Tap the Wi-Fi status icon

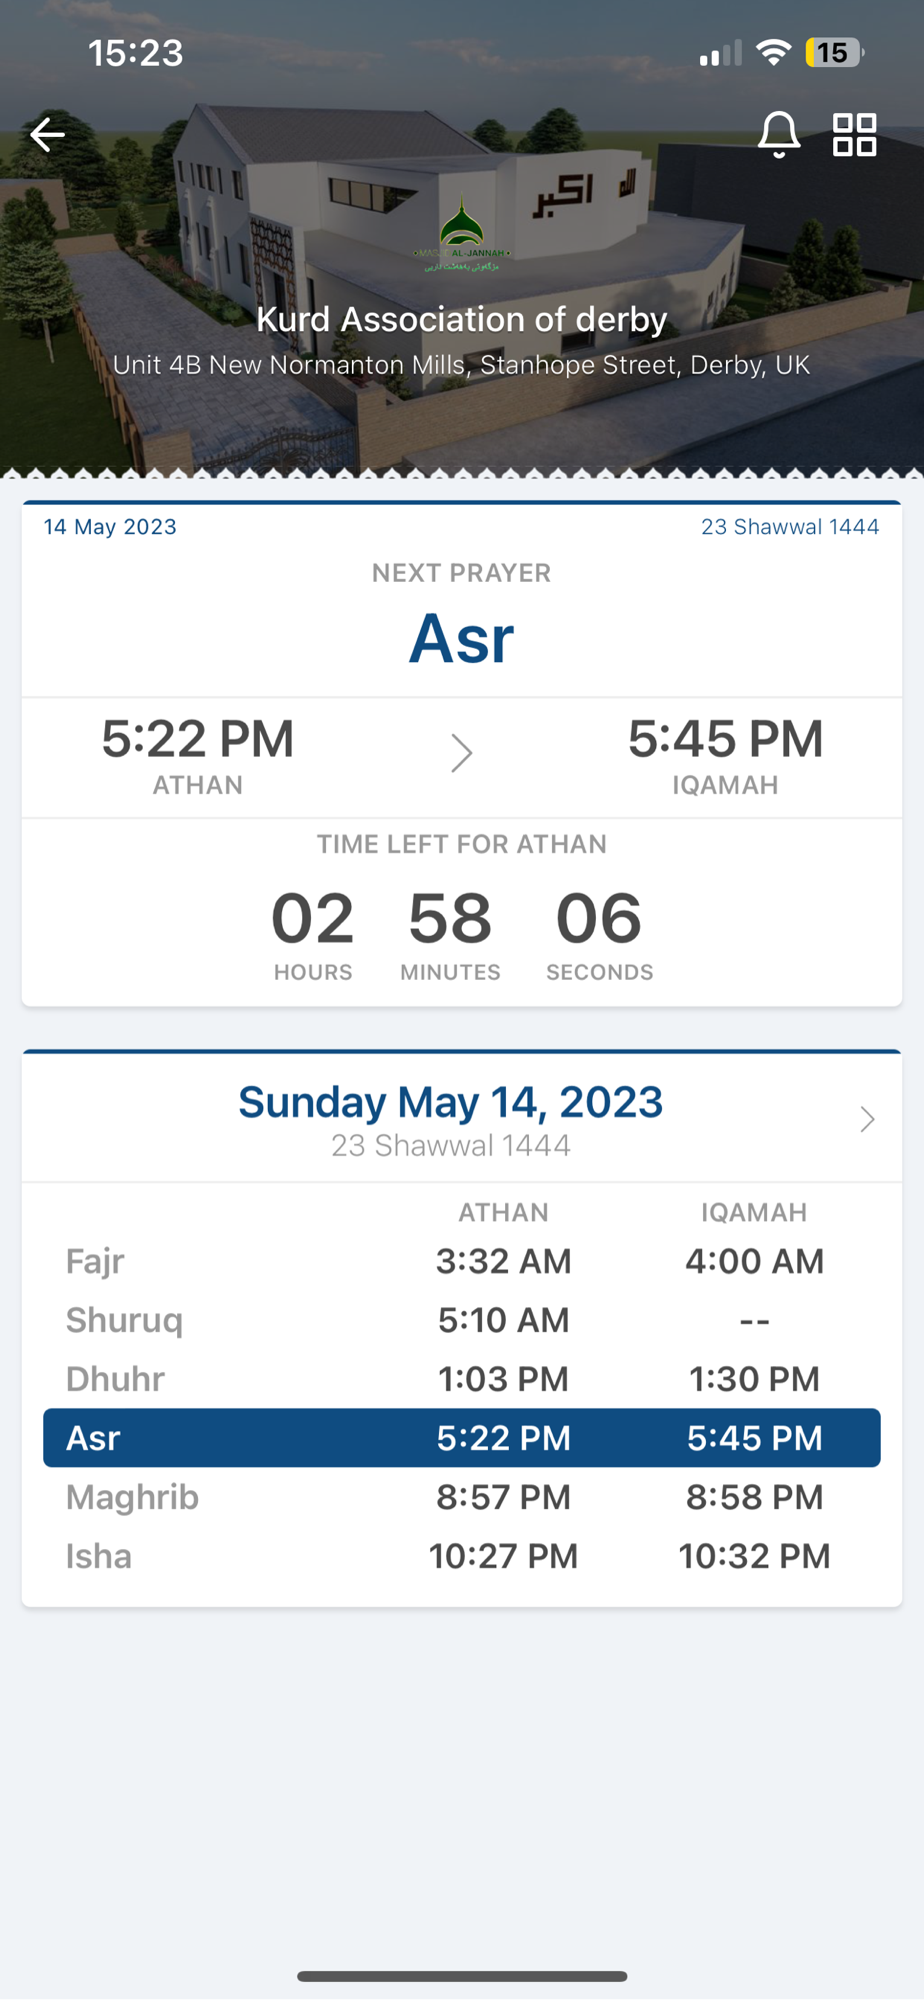[773, 52]
